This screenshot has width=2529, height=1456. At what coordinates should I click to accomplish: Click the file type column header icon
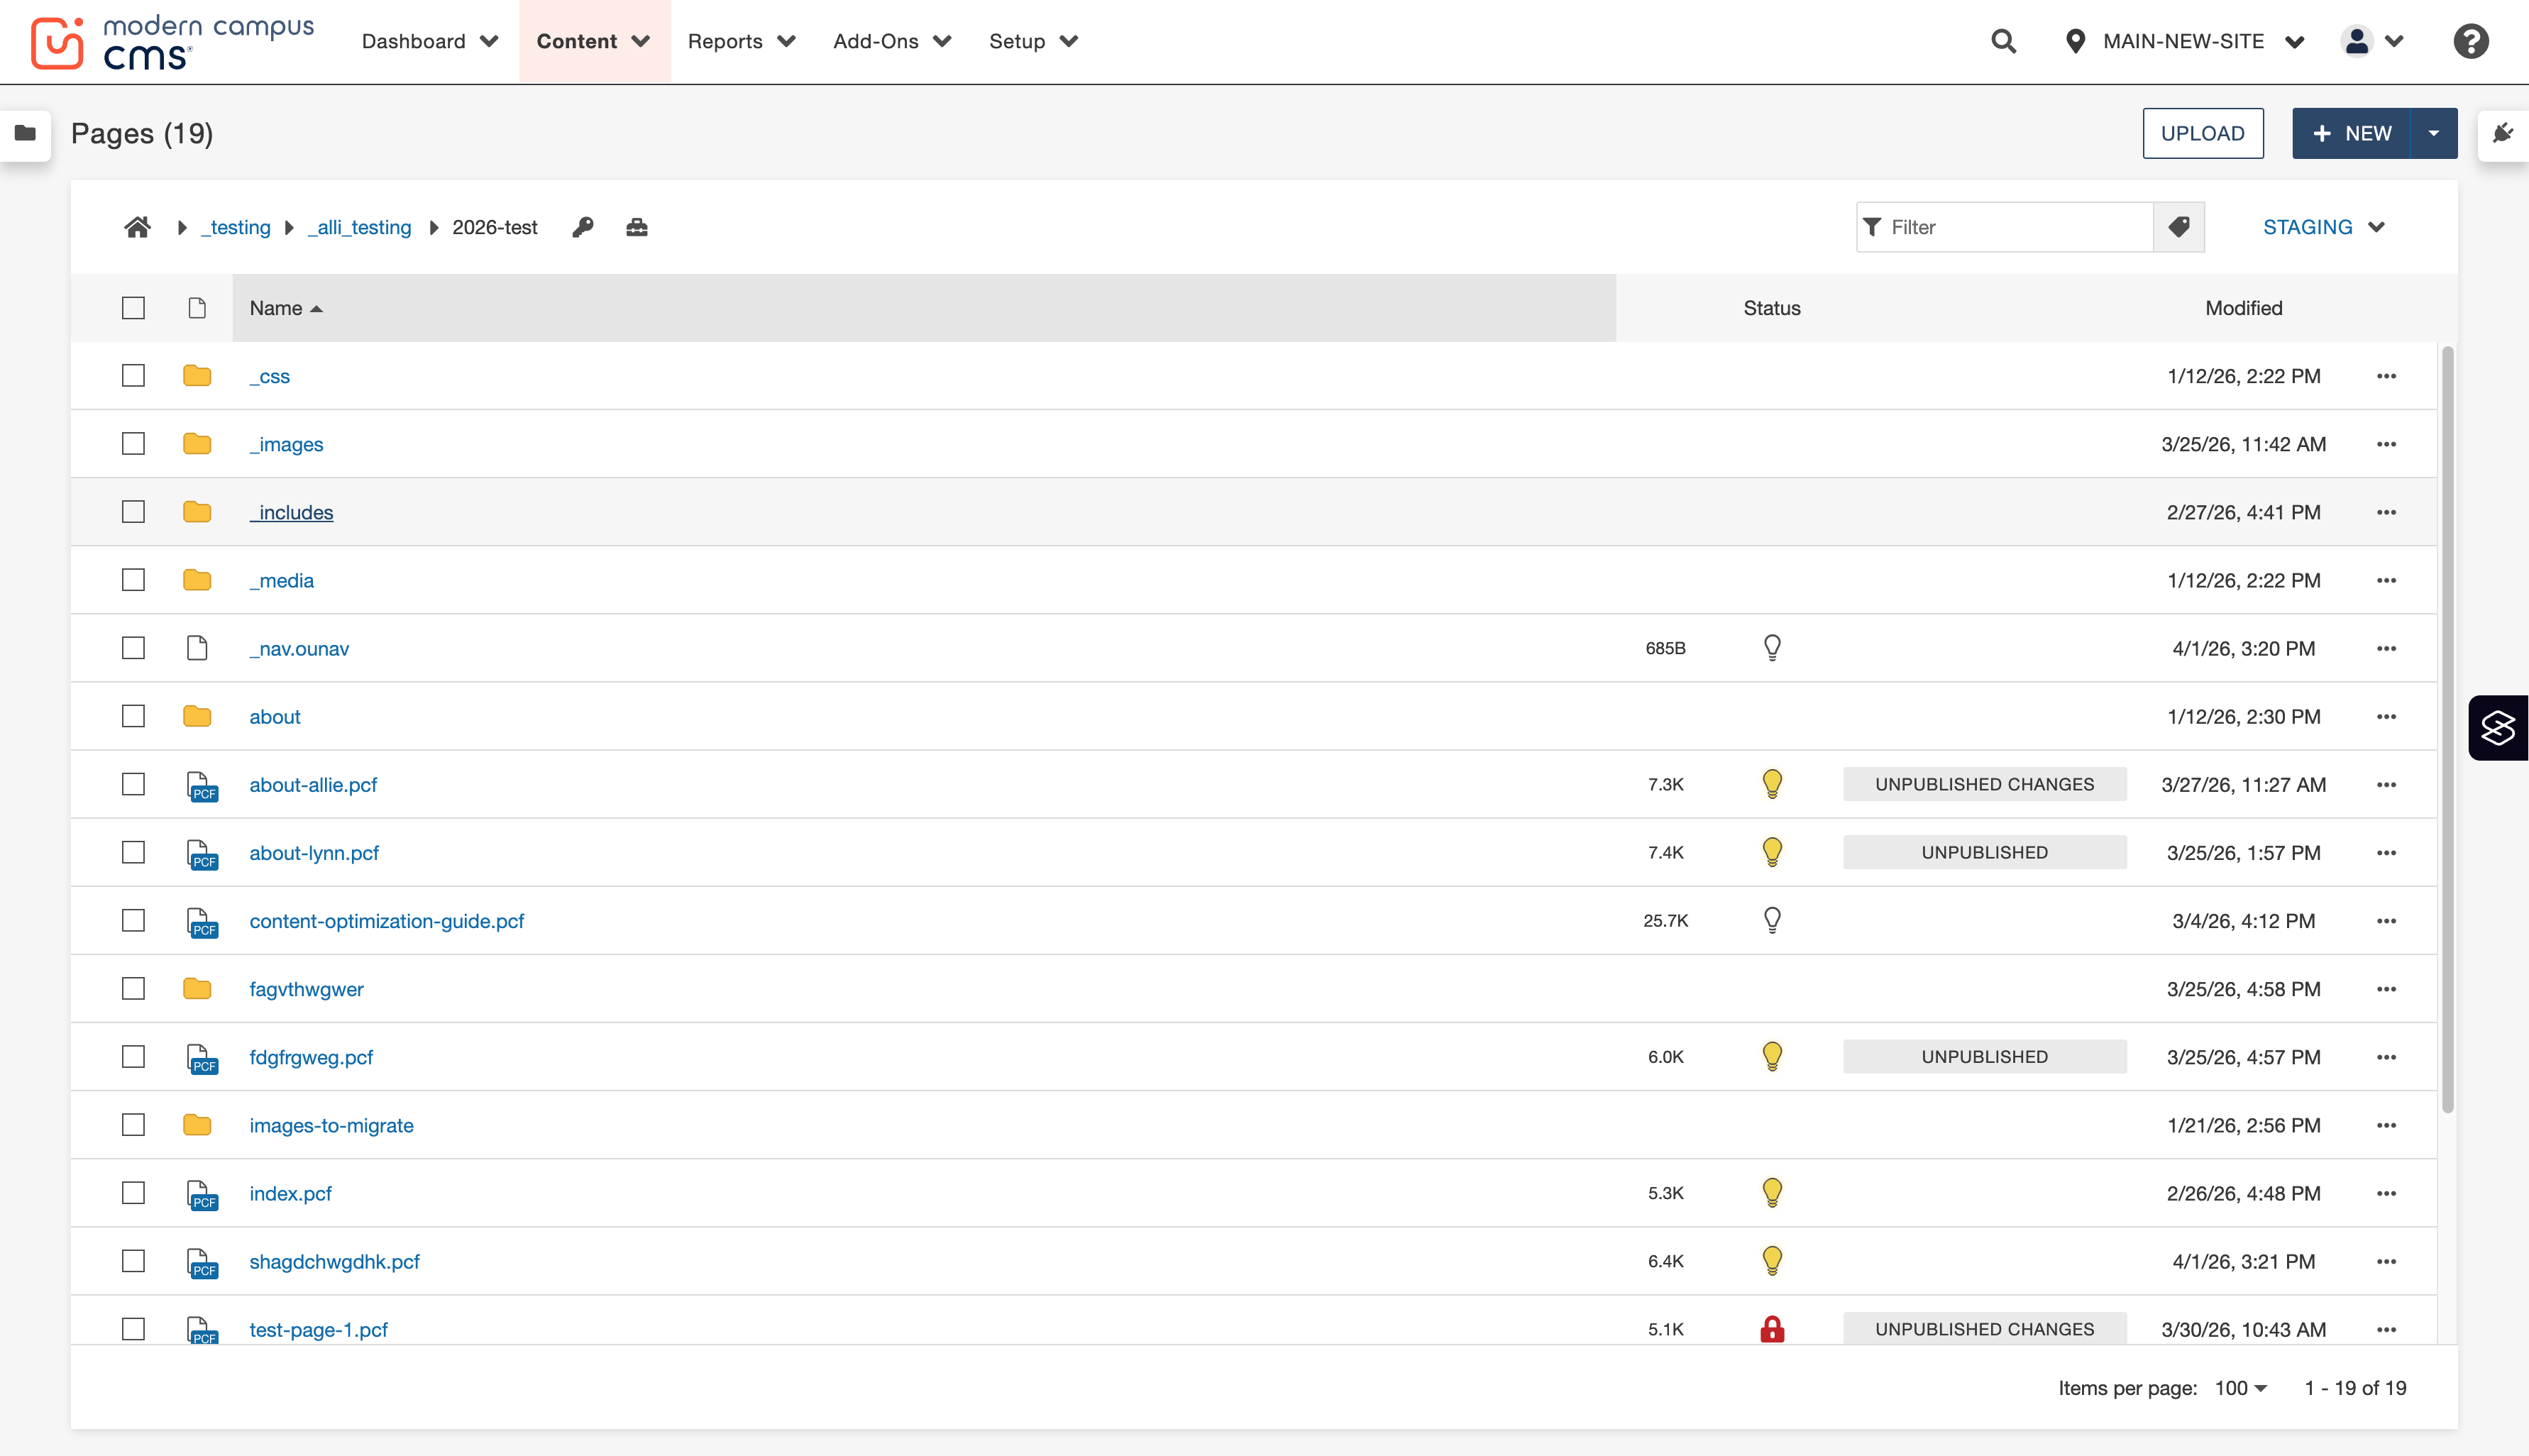[197, 308]
